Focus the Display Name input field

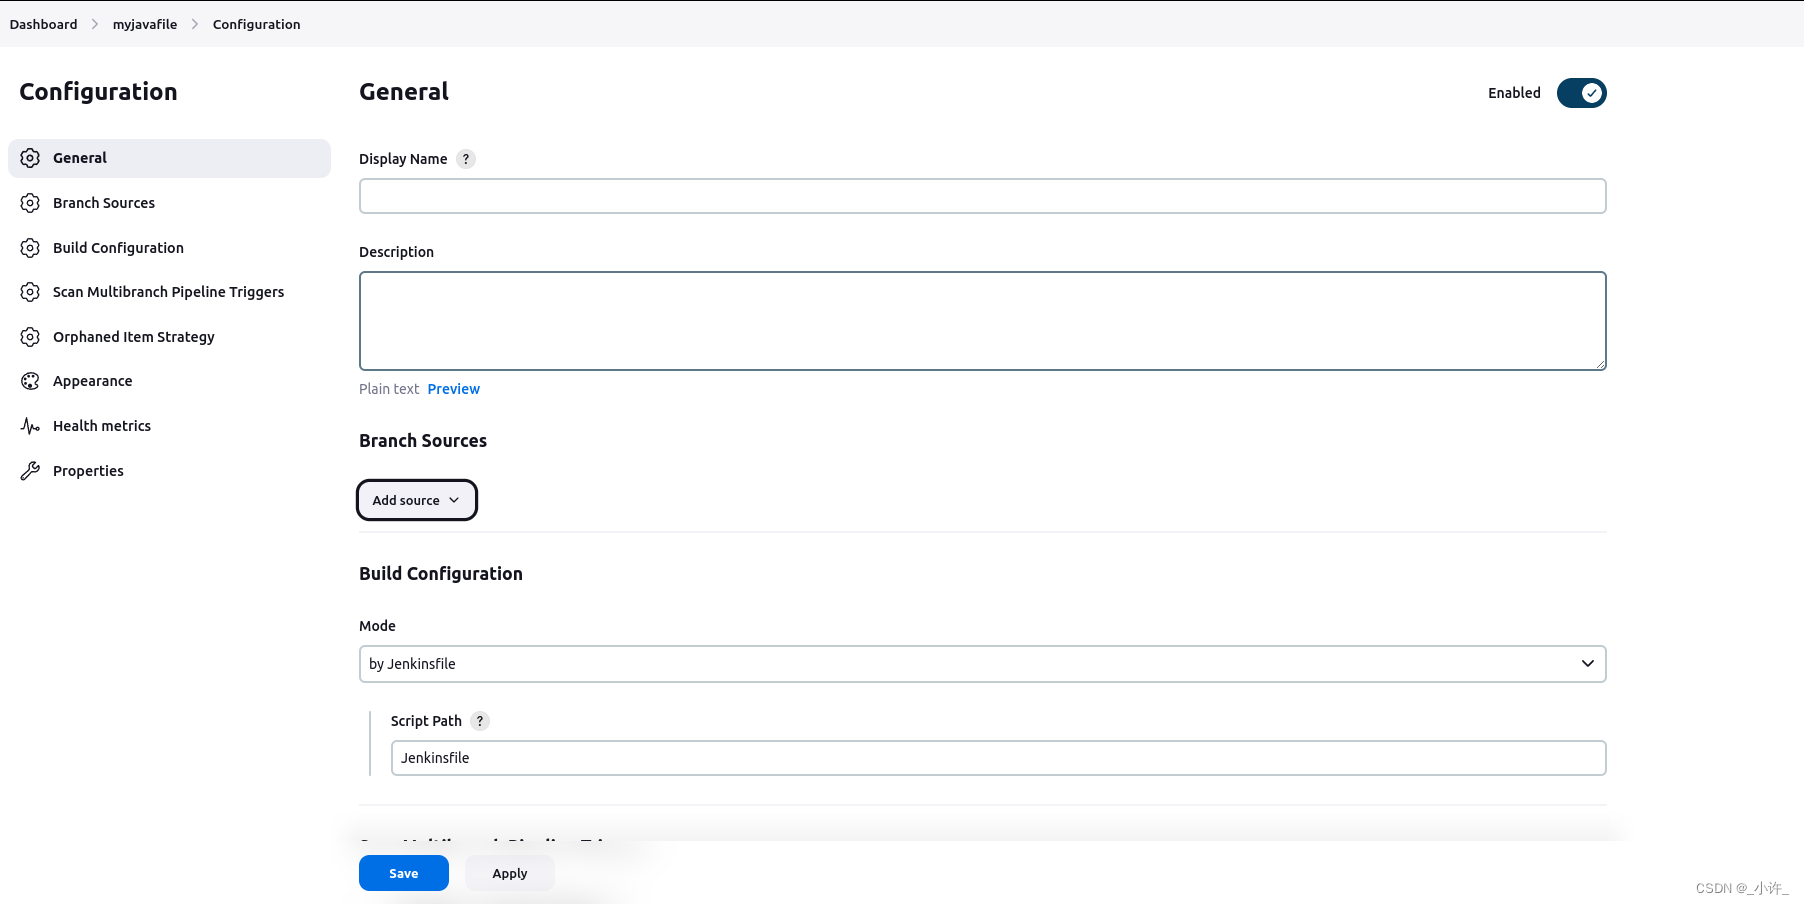(982, 196)
